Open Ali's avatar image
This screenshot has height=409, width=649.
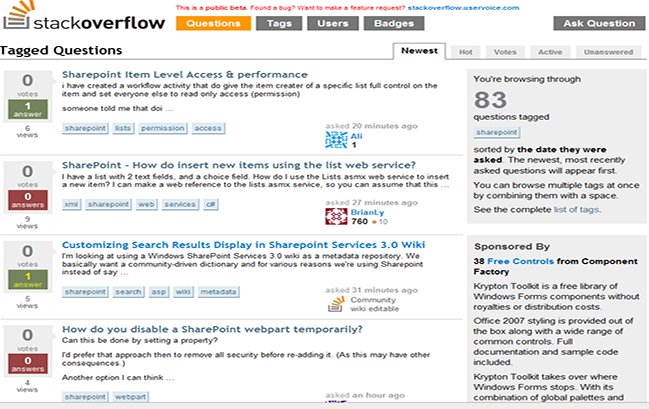pyautogui.click(x=336, y=140)
